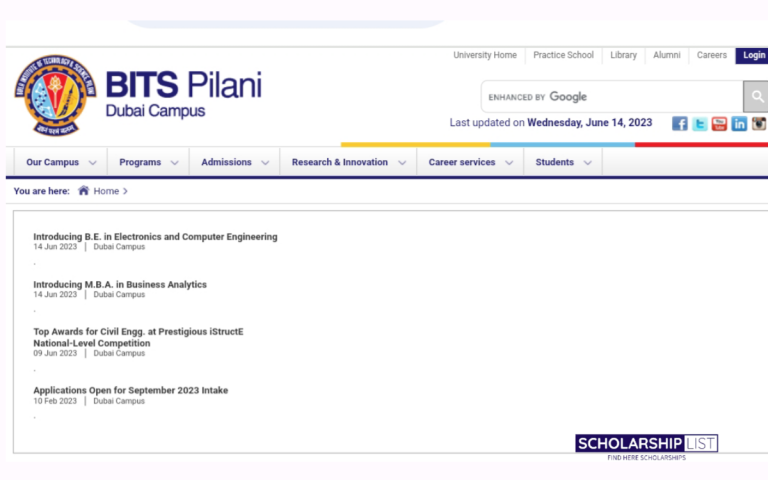The height and width of the screenshot is (480, 768).
Task: Click the breadcrumb arrow after Home
Action: coord(125,191)
